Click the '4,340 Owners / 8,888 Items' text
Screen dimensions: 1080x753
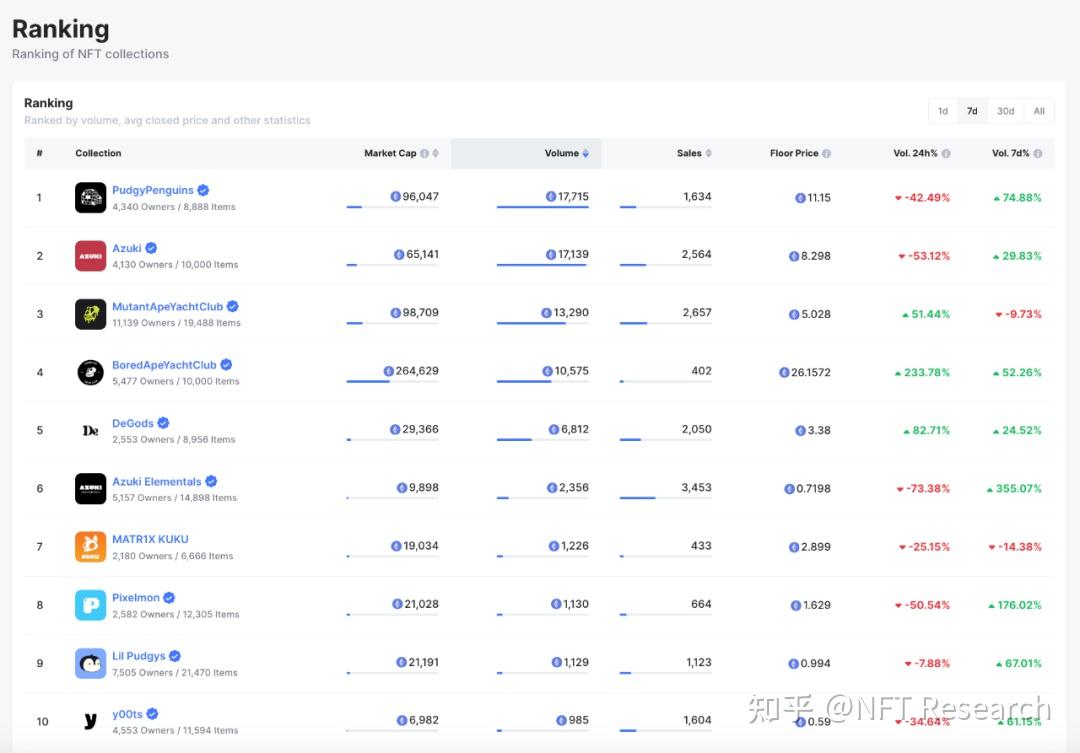pos(174,207)
